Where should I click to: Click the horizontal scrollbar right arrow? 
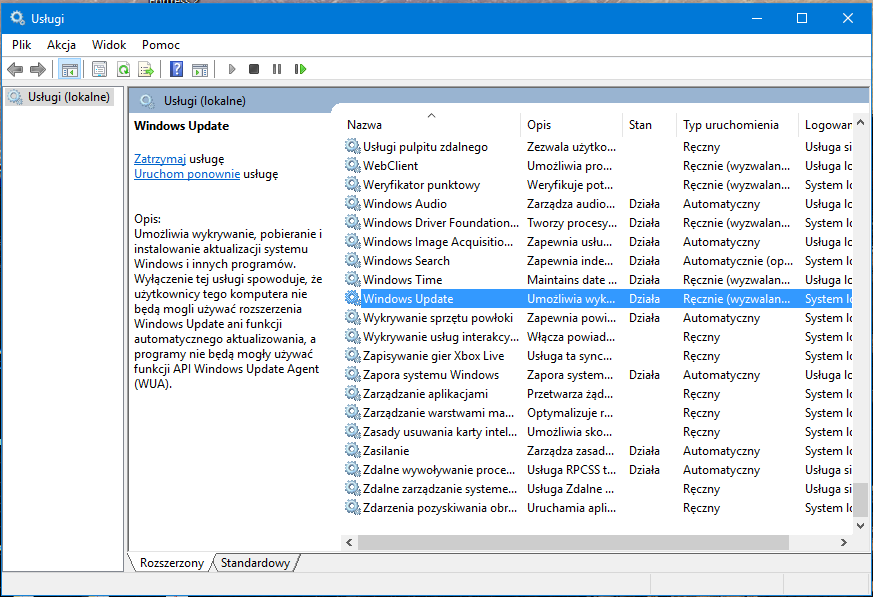[x=843, y=542]
